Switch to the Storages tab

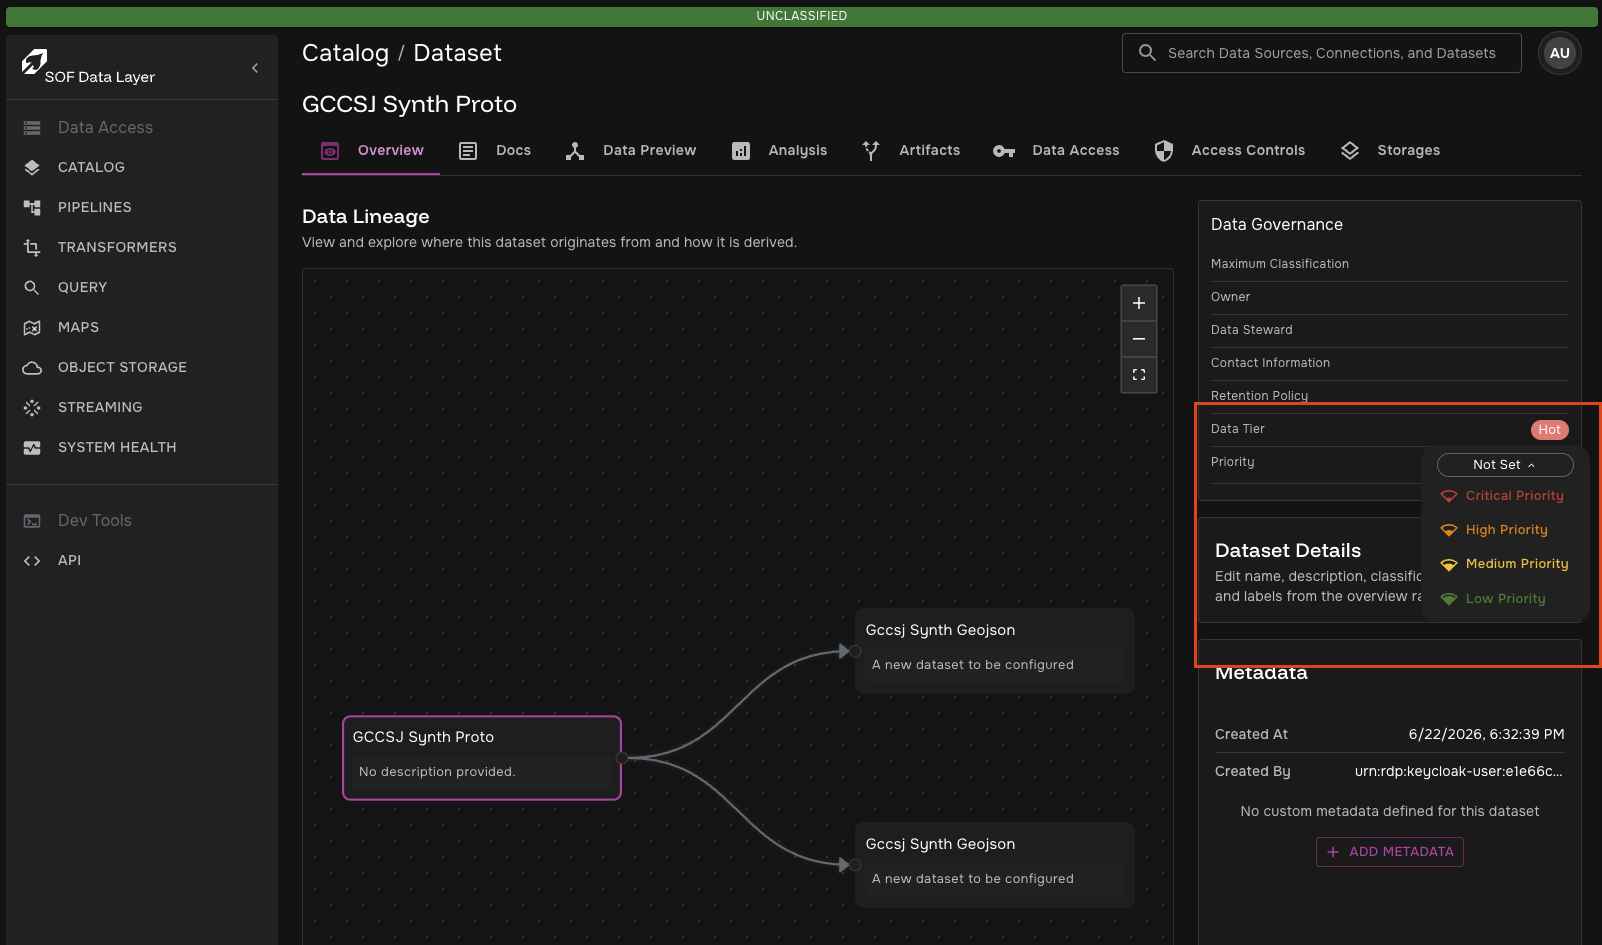(x=1390, y=151)
